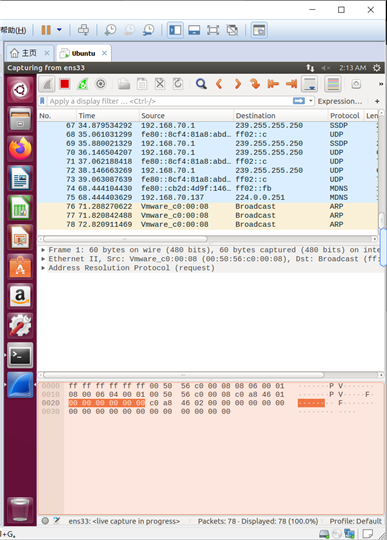Expand the Frame 1 details tree
This screenshot has height=540, width=387.
pos(43,250)
